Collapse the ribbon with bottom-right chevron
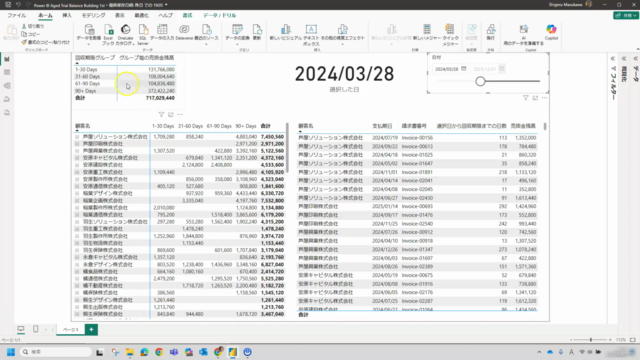The height and width of the screenshot is (360, 640). [638, 49]
